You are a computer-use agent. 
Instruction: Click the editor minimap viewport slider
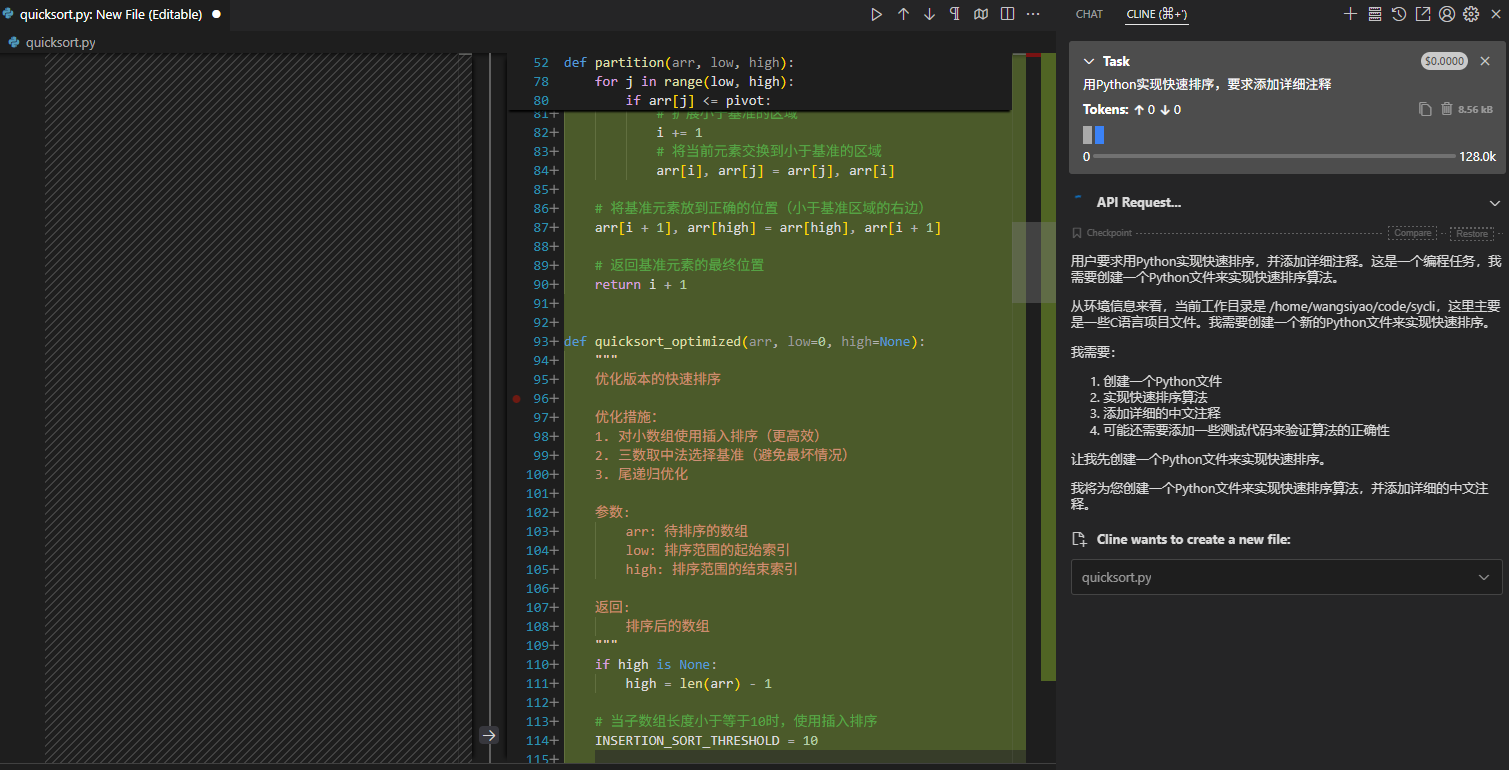pyautogui.click(x=1034, y=262)
